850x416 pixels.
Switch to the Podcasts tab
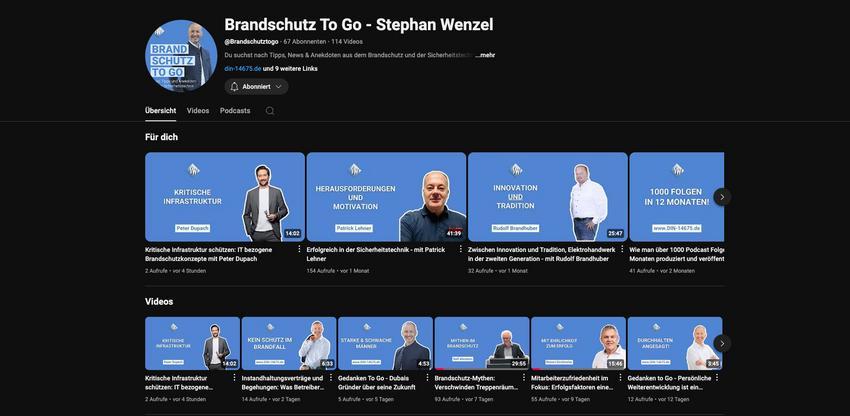235,111
